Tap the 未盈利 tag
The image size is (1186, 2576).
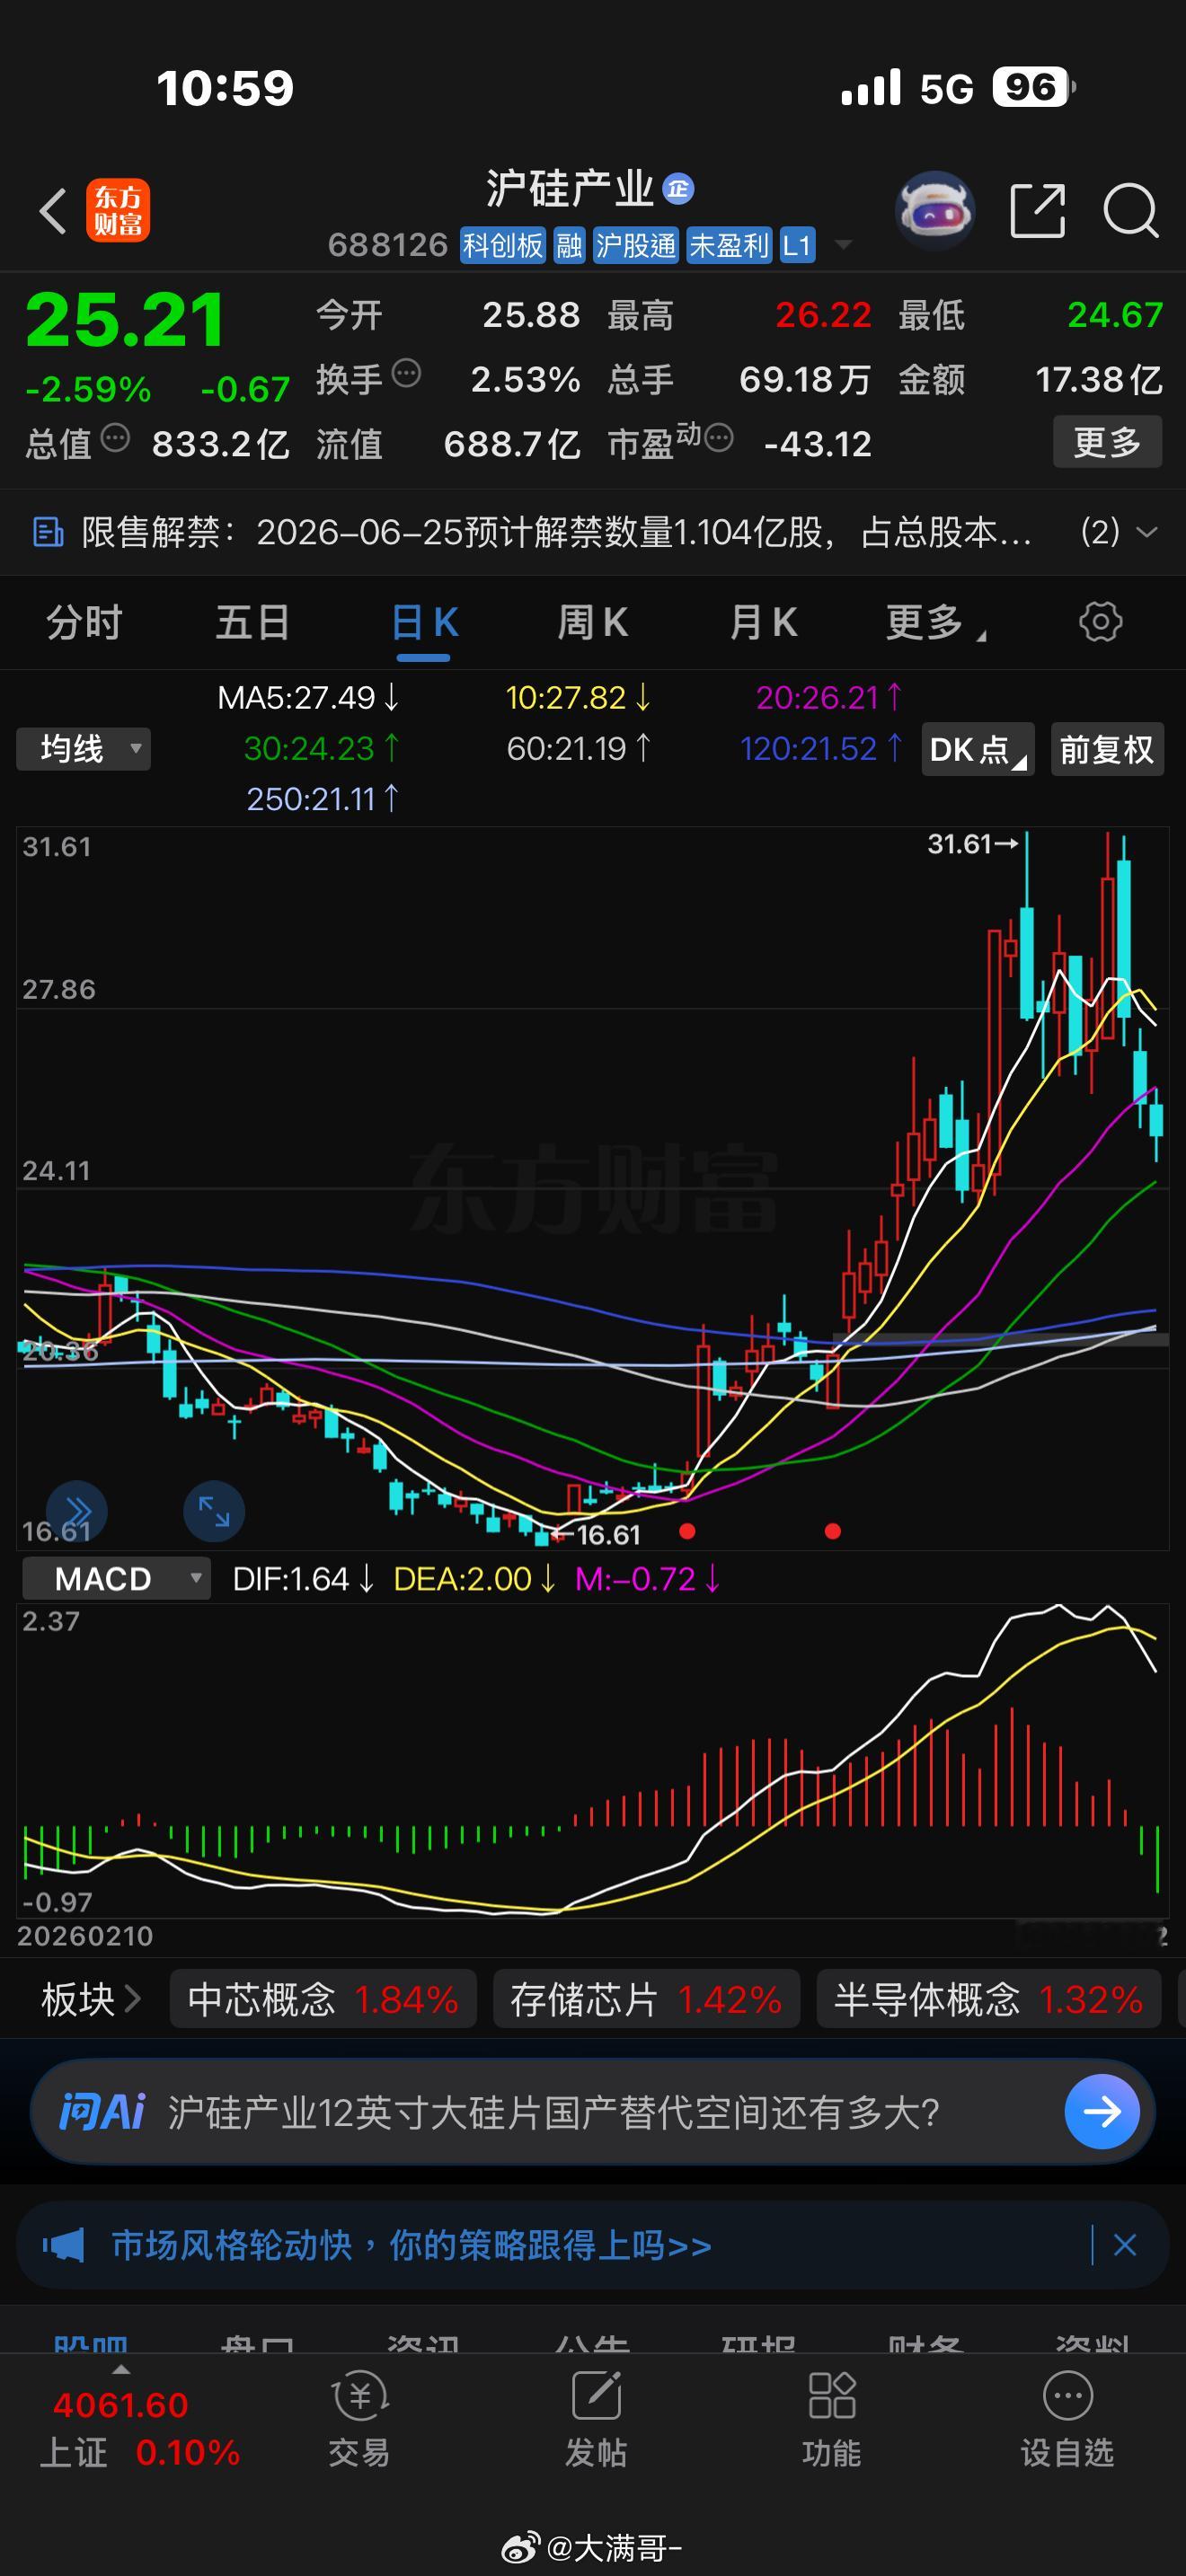[x=729, y=245]
